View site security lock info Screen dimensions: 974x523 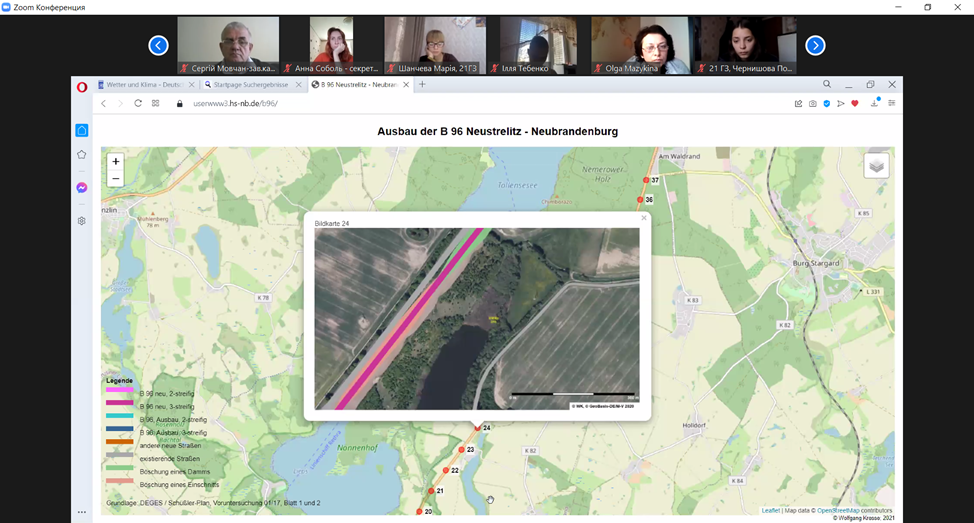180,104
